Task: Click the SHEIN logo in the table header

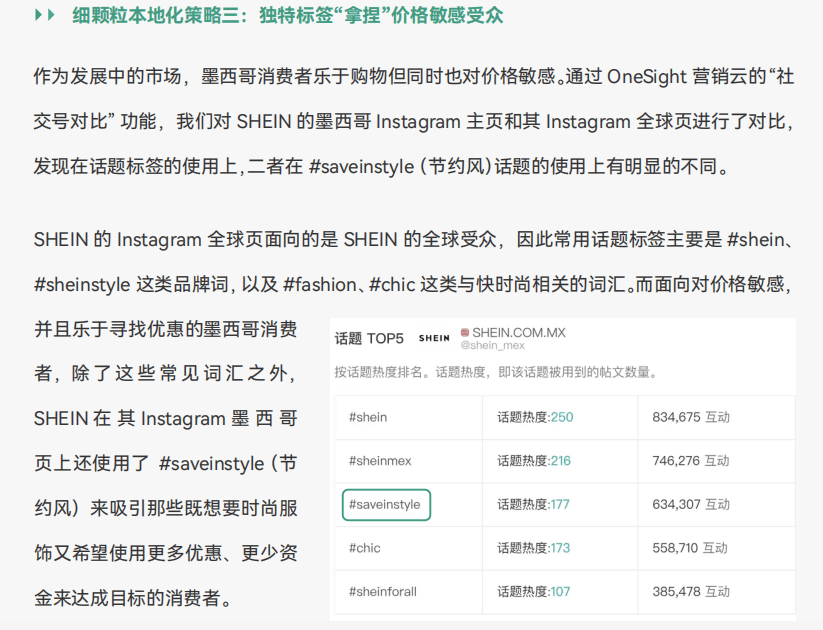Action: tap(434, 338)
